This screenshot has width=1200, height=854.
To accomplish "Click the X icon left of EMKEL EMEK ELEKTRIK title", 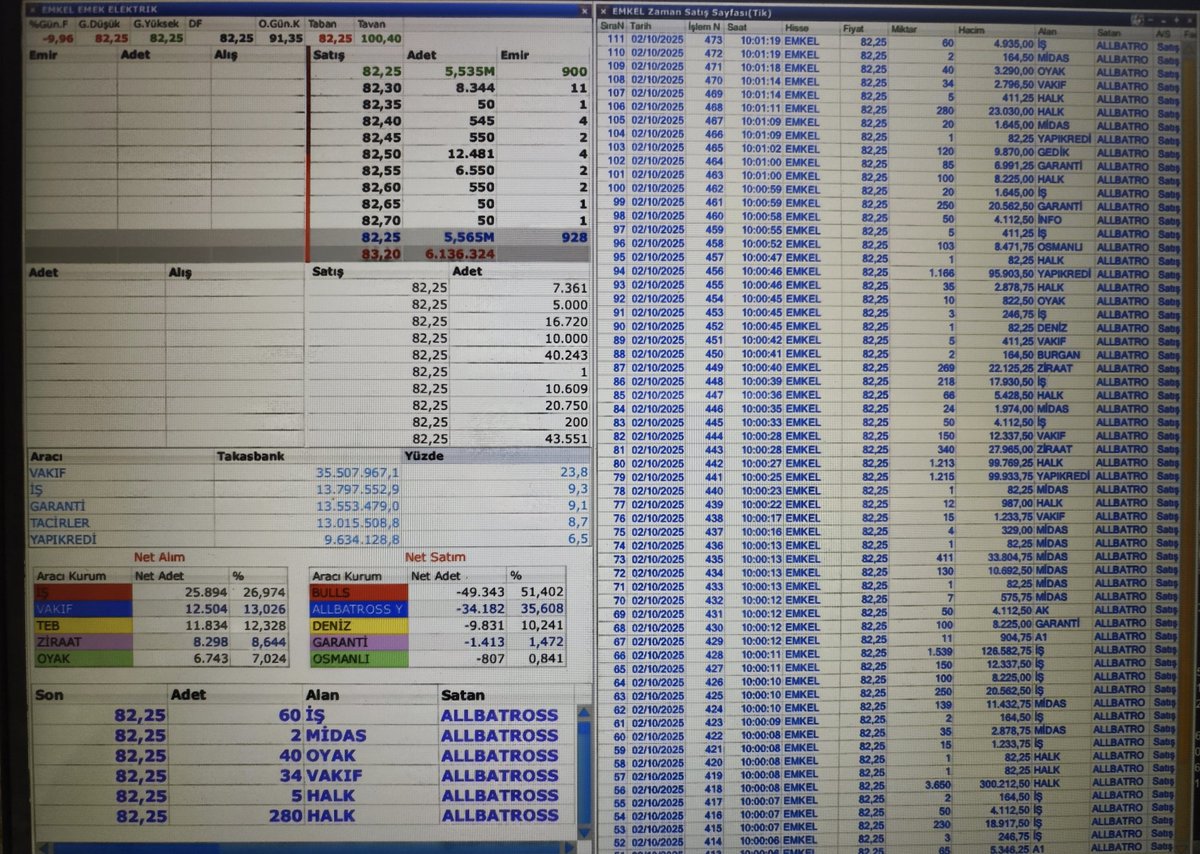I will (31, 9).
